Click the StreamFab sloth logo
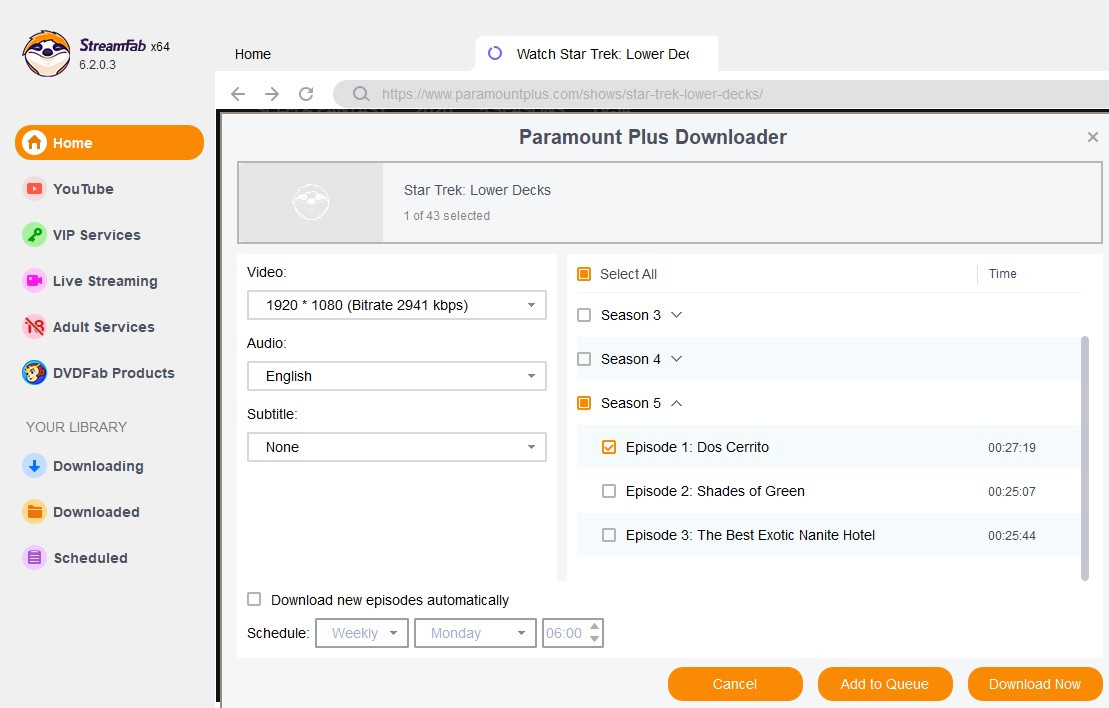The width and height of the screenshot is (1109, 708). 47,54
